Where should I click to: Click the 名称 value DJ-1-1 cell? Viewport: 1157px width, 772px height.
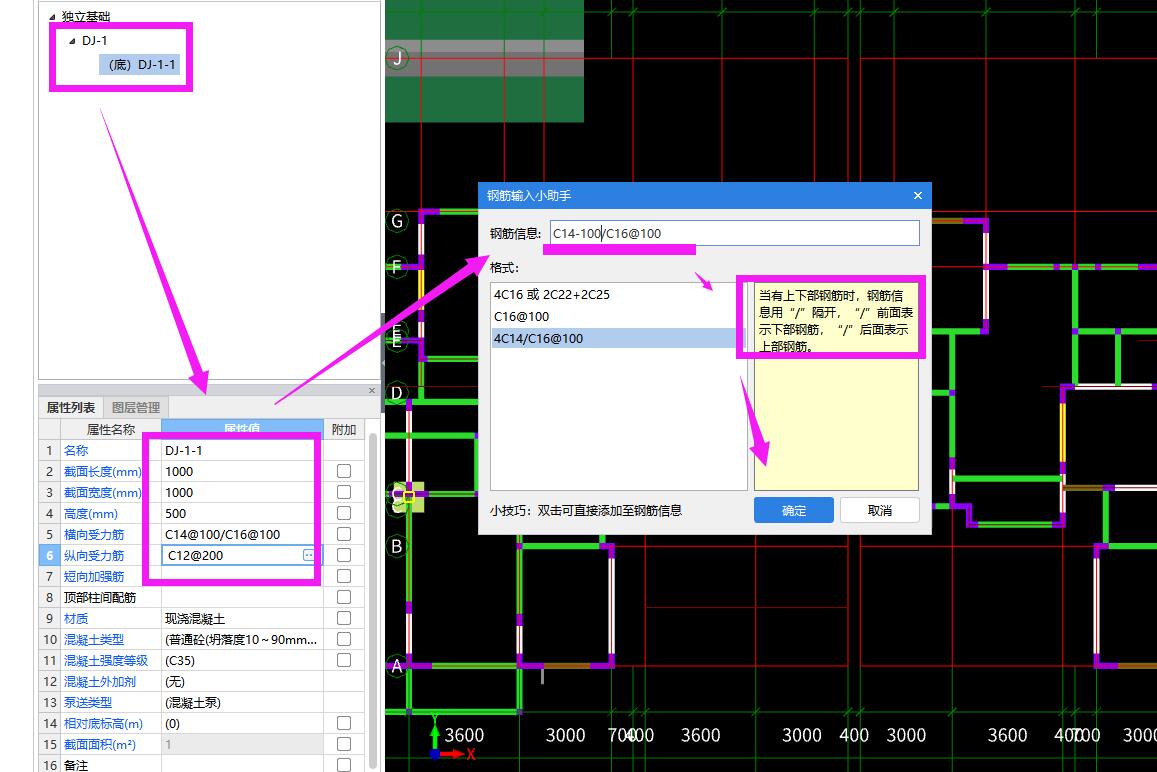(x=242, y=450)
